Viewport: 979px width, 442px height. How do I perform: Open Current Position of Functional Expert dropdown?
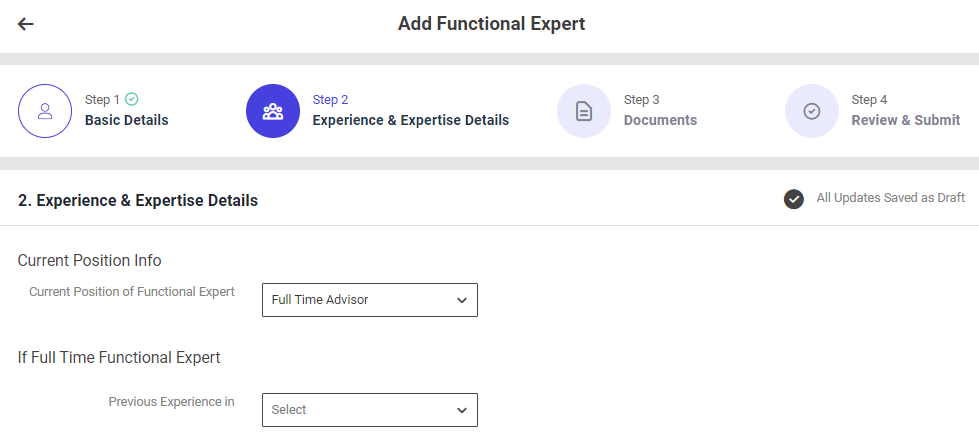click(x=369, y=300)
